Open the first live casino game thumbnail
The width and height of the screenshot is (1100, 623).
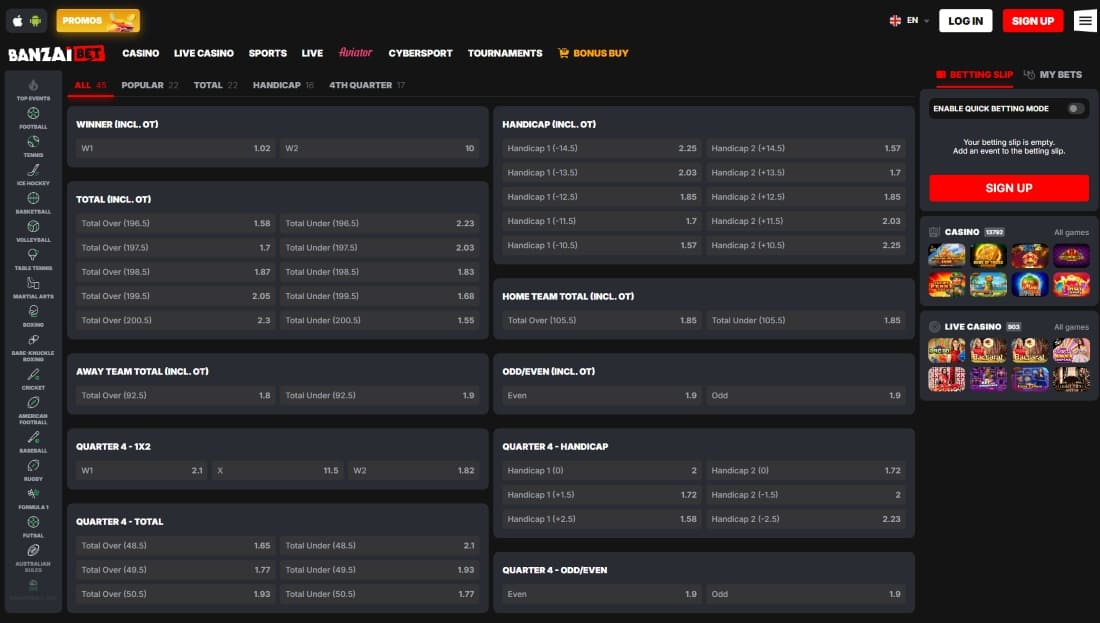click(x=946, y=350)
